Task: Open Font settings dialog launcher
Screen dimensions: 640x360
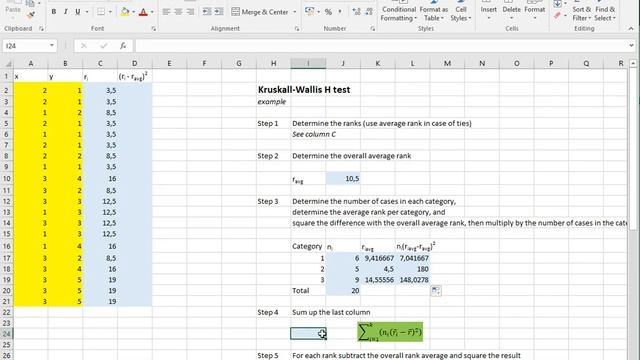Action: (x=153, y=29)
